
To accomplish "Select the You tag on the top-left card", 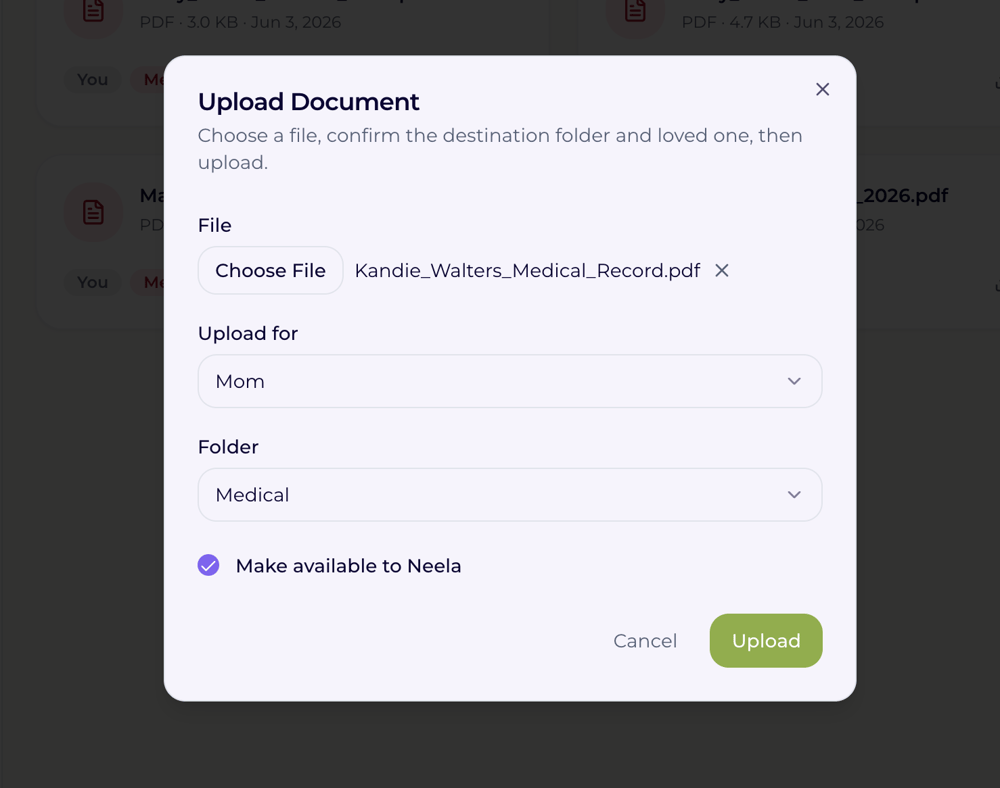I will [x=92, y=80].
